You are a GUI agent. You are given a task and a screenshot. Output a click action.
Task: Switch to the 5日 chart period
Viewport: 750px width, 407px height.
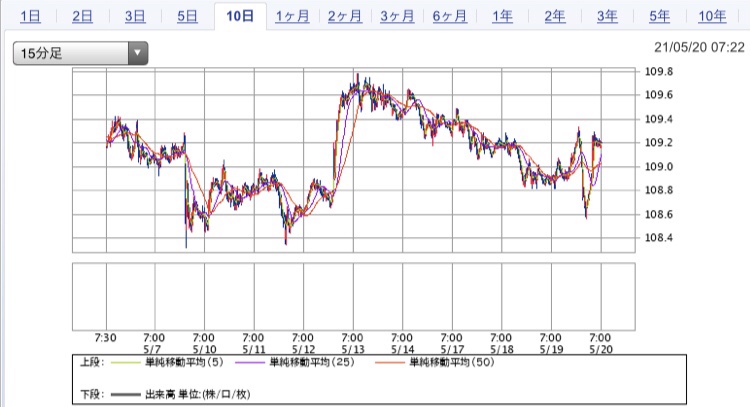[x=187, y=17]
